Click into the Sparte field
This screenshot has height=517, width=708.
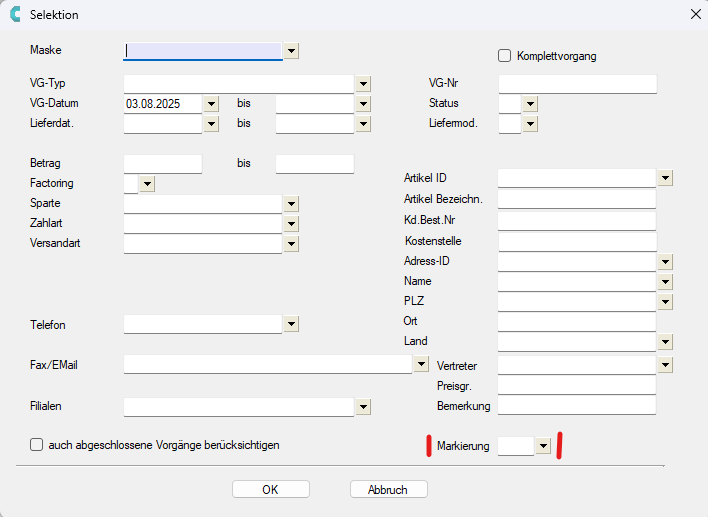(203, 204)
